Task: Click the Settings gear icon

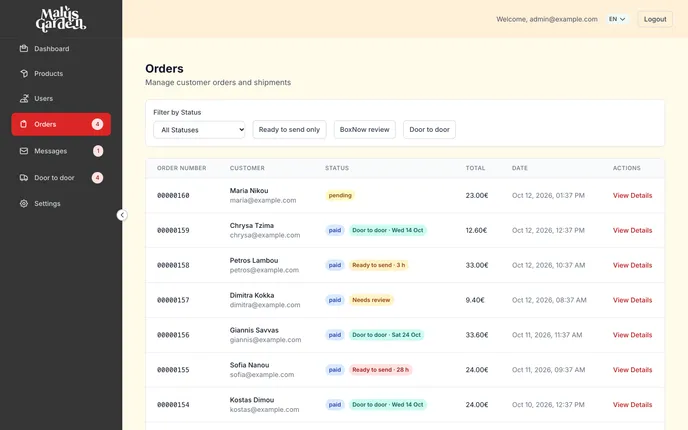Action: (24, 204)
